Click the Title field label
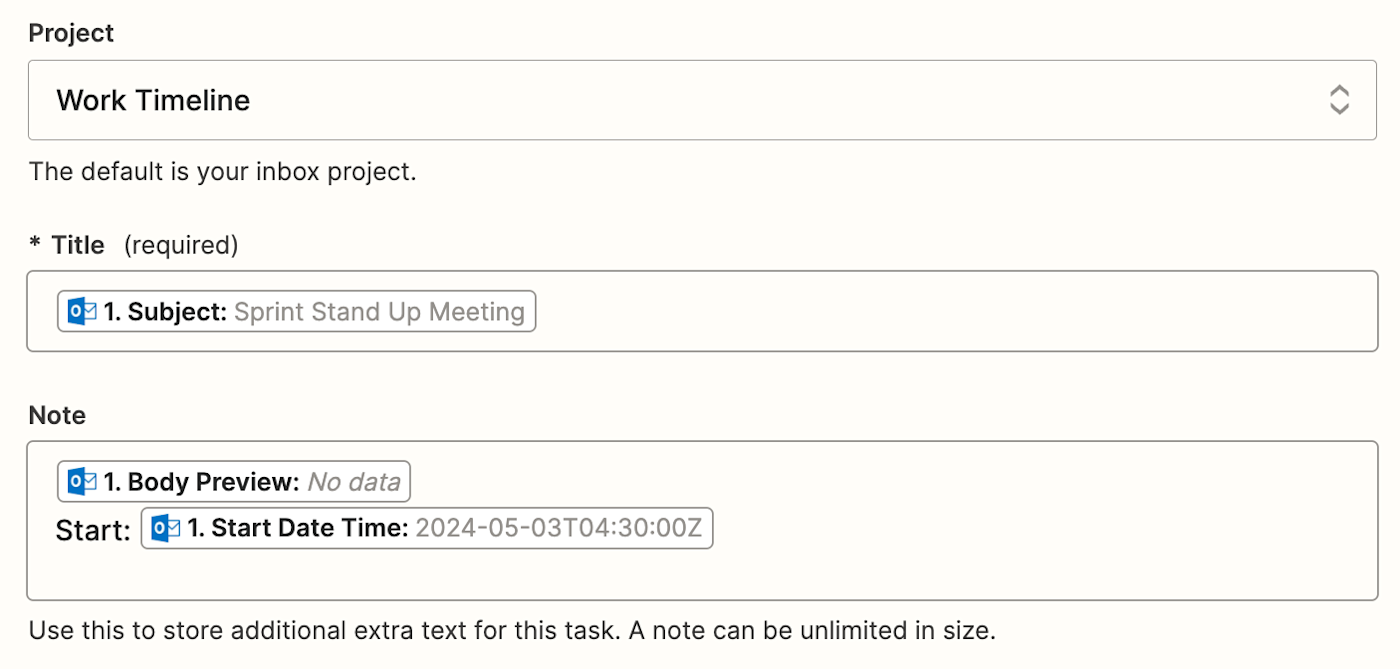 click(78, 245)
